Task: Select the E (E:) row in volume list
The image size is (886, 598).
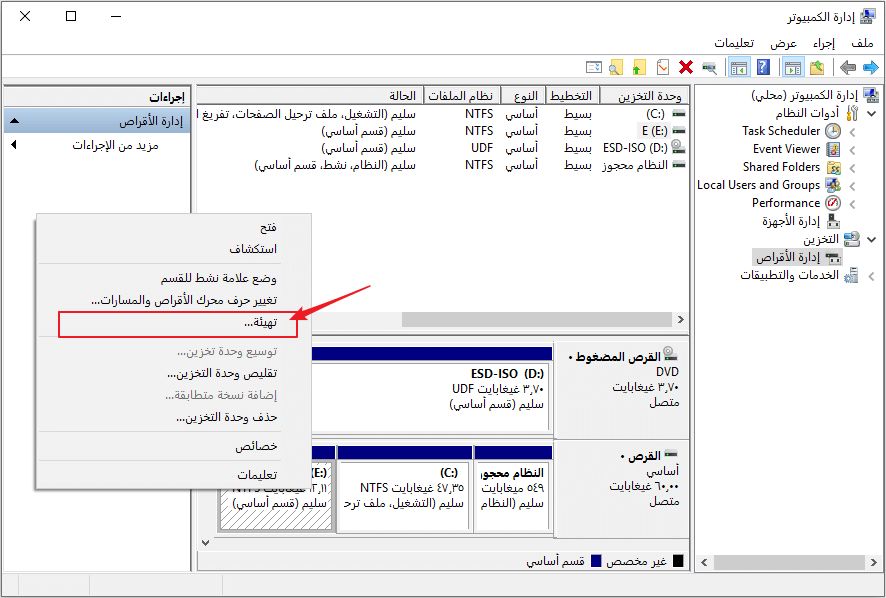Action: [442, 131]
